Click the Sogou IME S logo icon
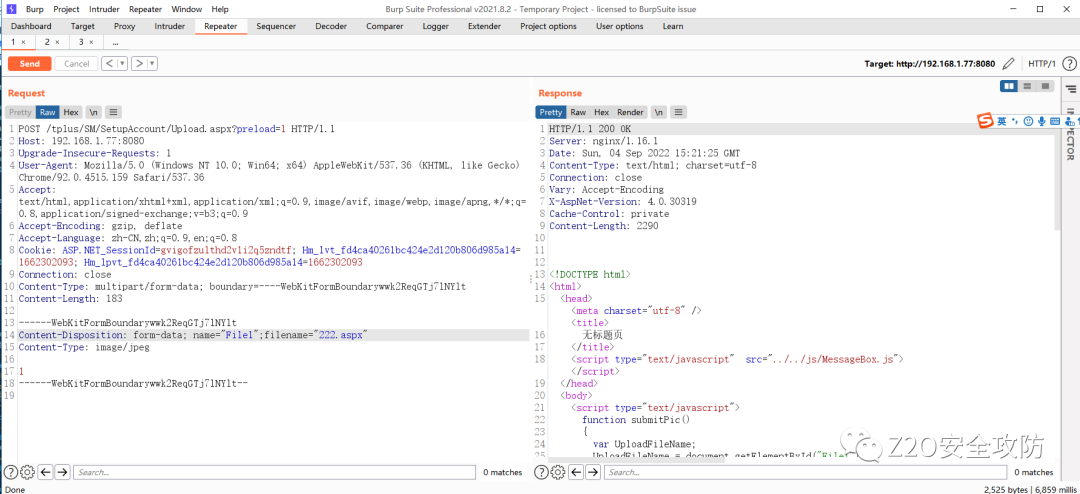This screenshot has height=494, width=1080. [986, 121]
